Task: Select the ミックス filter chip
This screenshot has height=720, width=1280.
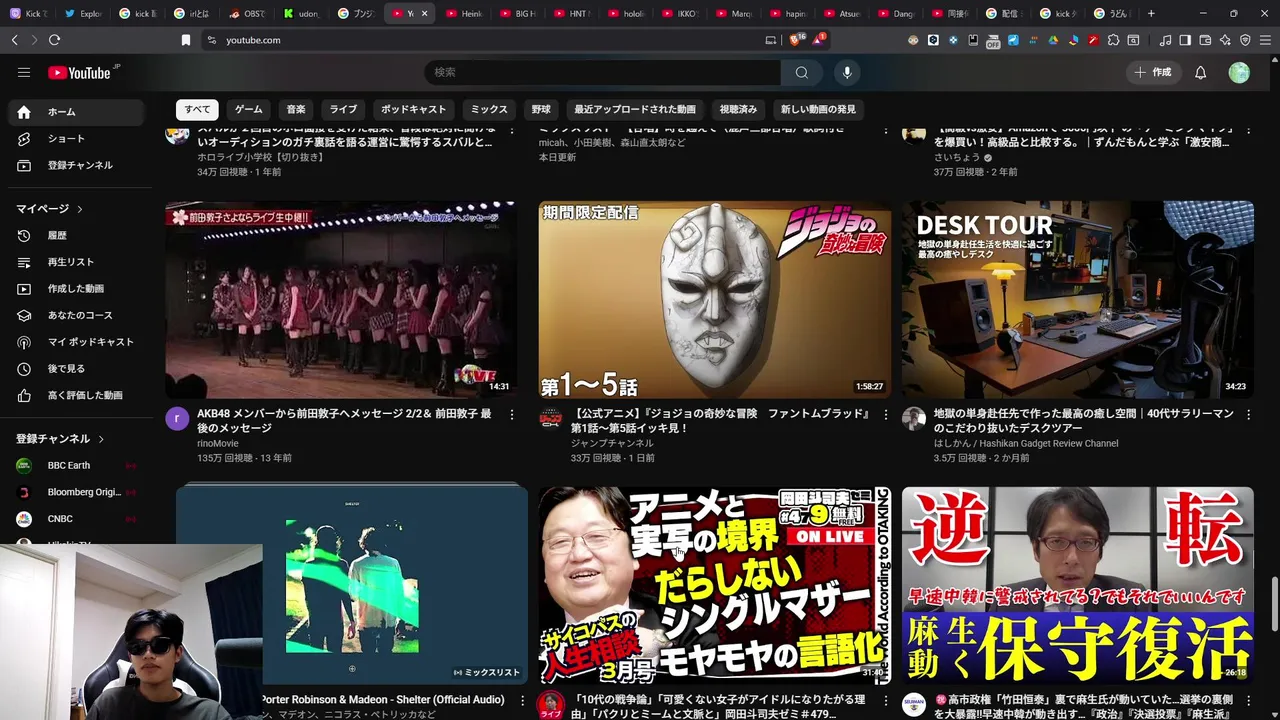Action: click(489, 109)
